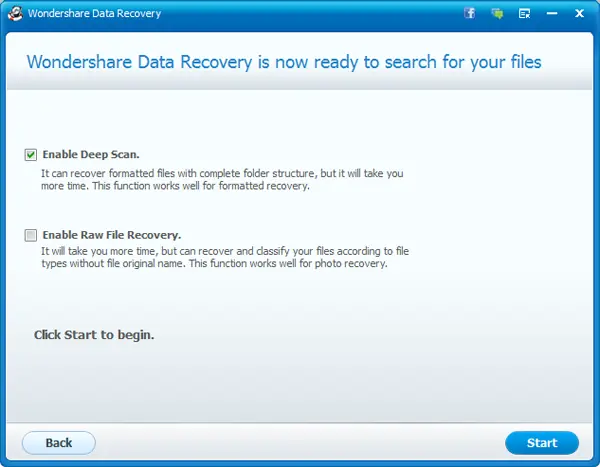Click the Deep Scan description about formatted files
The height and width of the screenshot is (467, 600).
[x=222, y=180]
